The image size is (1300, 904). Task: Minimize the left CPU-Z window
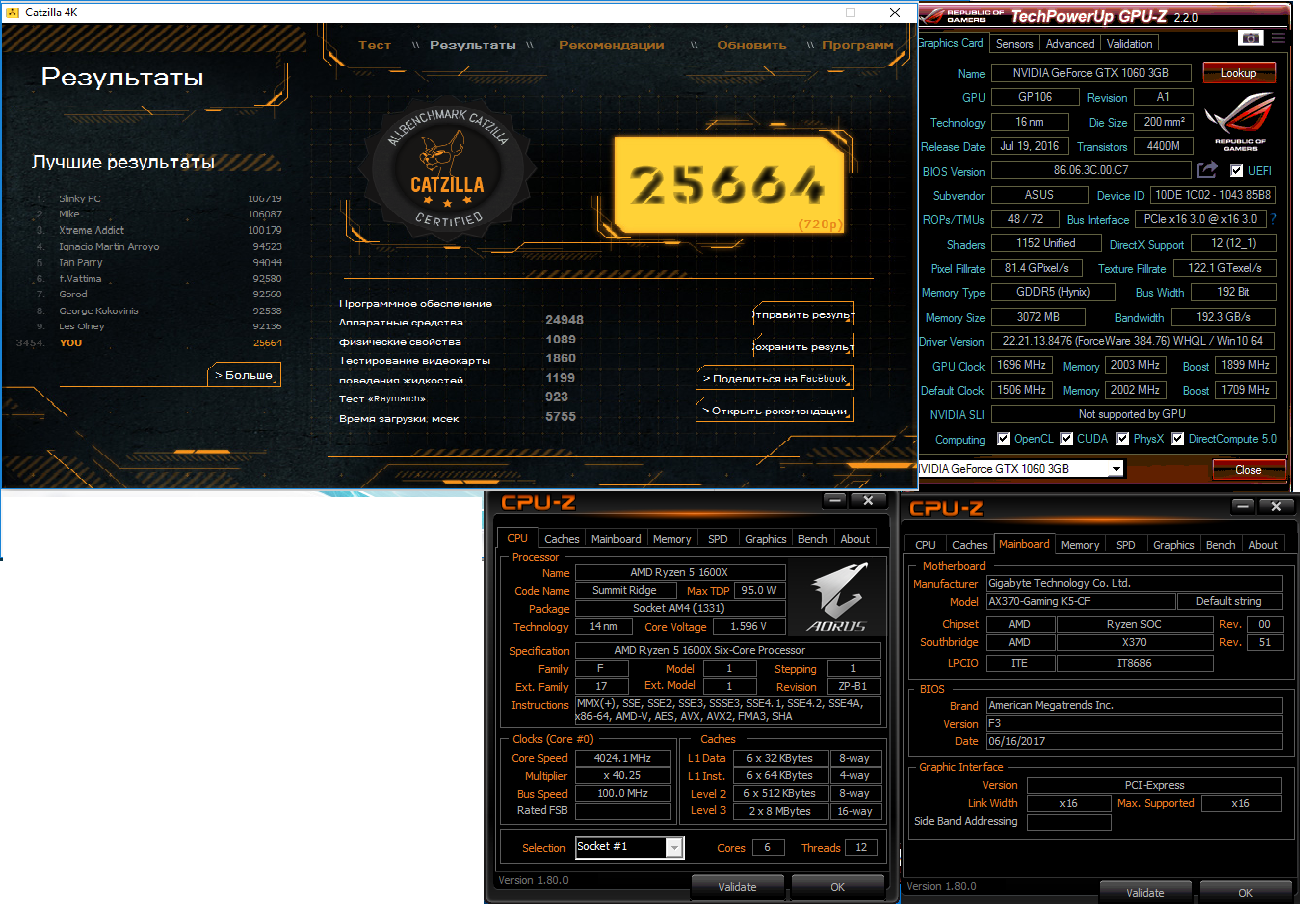point(836,500)
